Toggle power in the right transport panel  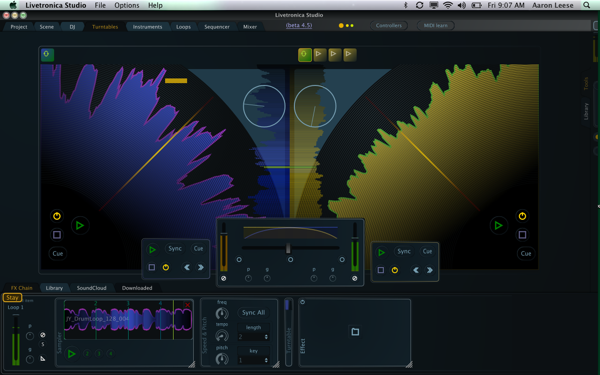(395, 270)
